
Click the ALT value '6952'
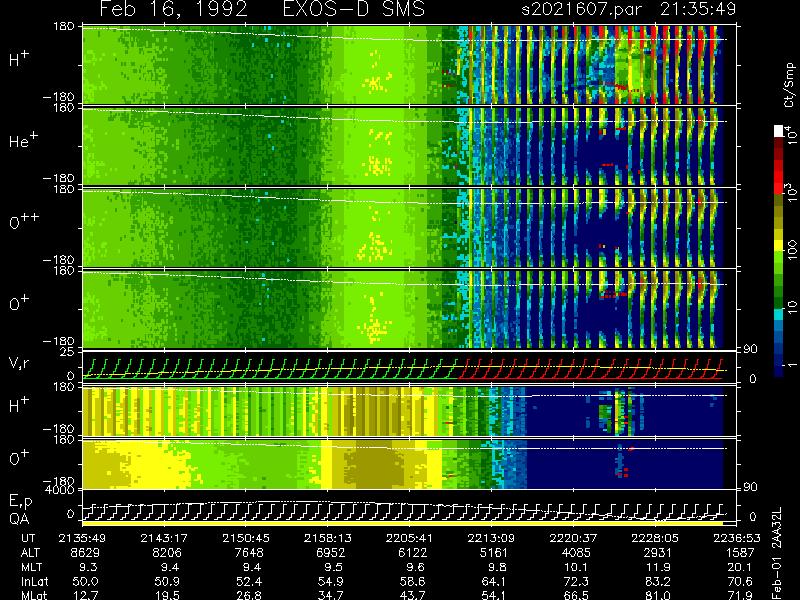click(331, 553)
